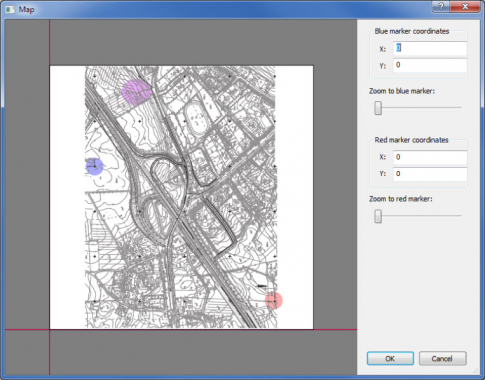The image size is (485, 380).
Task: Click the purple circle marker on the map
Action: pos(137,92)
